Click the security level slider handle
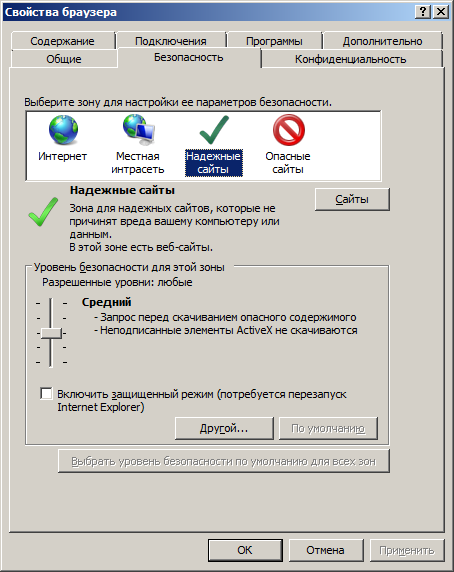The width and height of the screenshot is (454, 572). coord(51,333)
